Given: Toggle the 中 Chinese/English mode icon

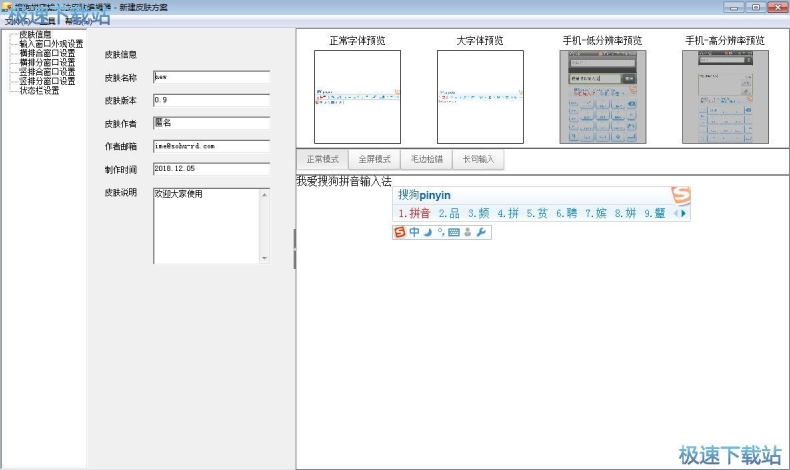Looking at the screenshot, I should point(414,232).
